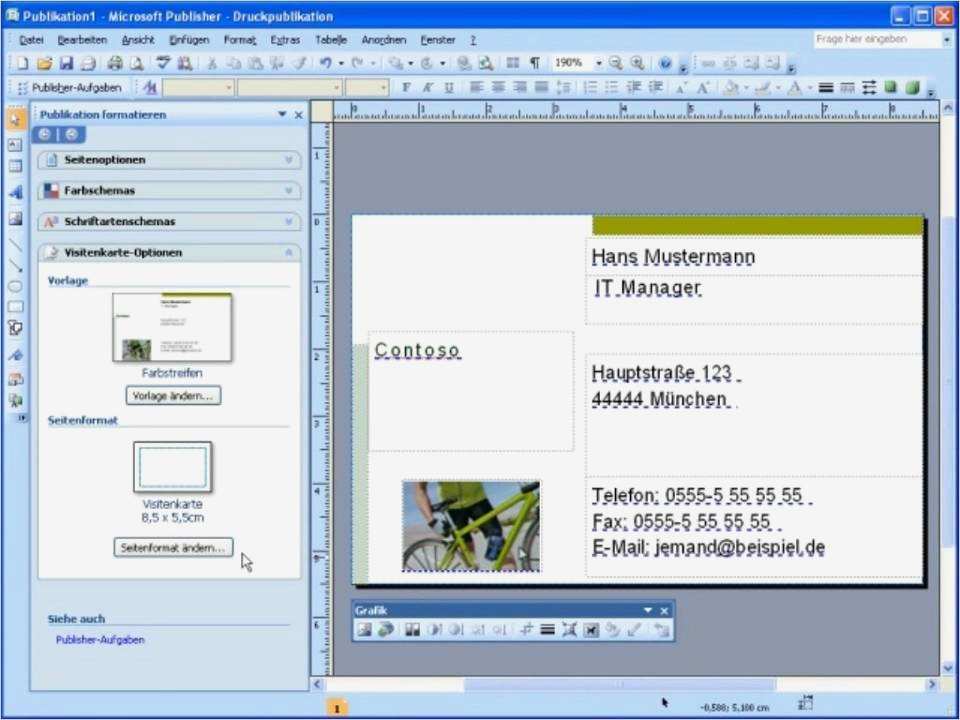Open the Tabelle menu
960x720 pixels.
[x=331, y=40]
